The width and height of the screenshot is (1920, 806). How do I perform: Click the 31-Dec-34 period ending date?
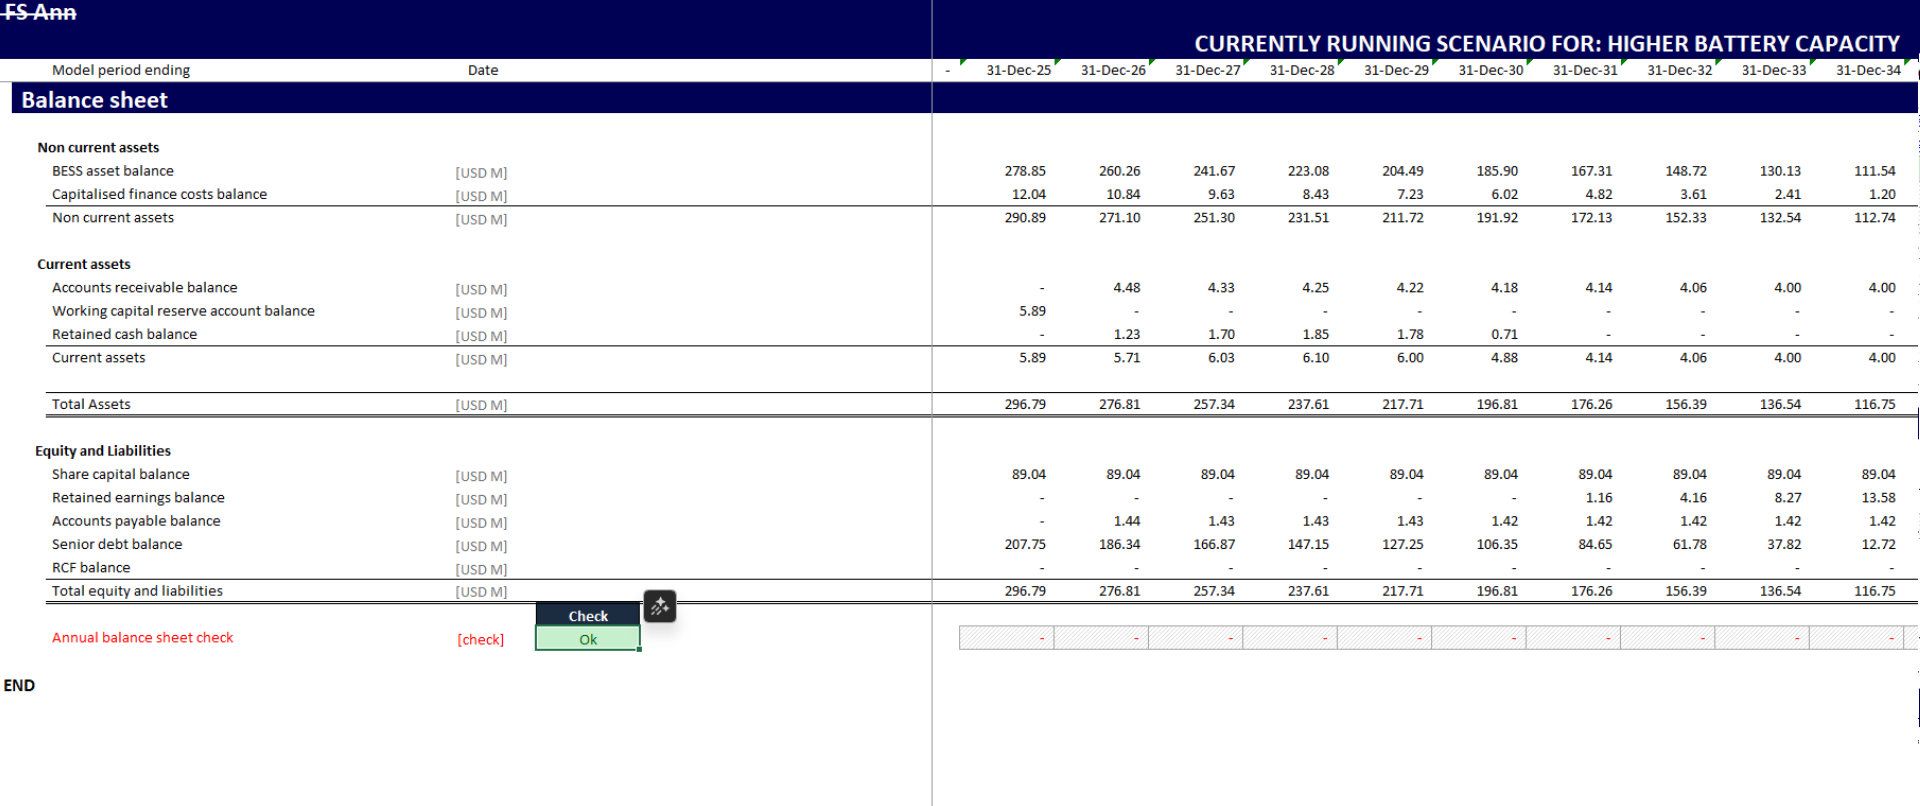[x=1867, y=70]
